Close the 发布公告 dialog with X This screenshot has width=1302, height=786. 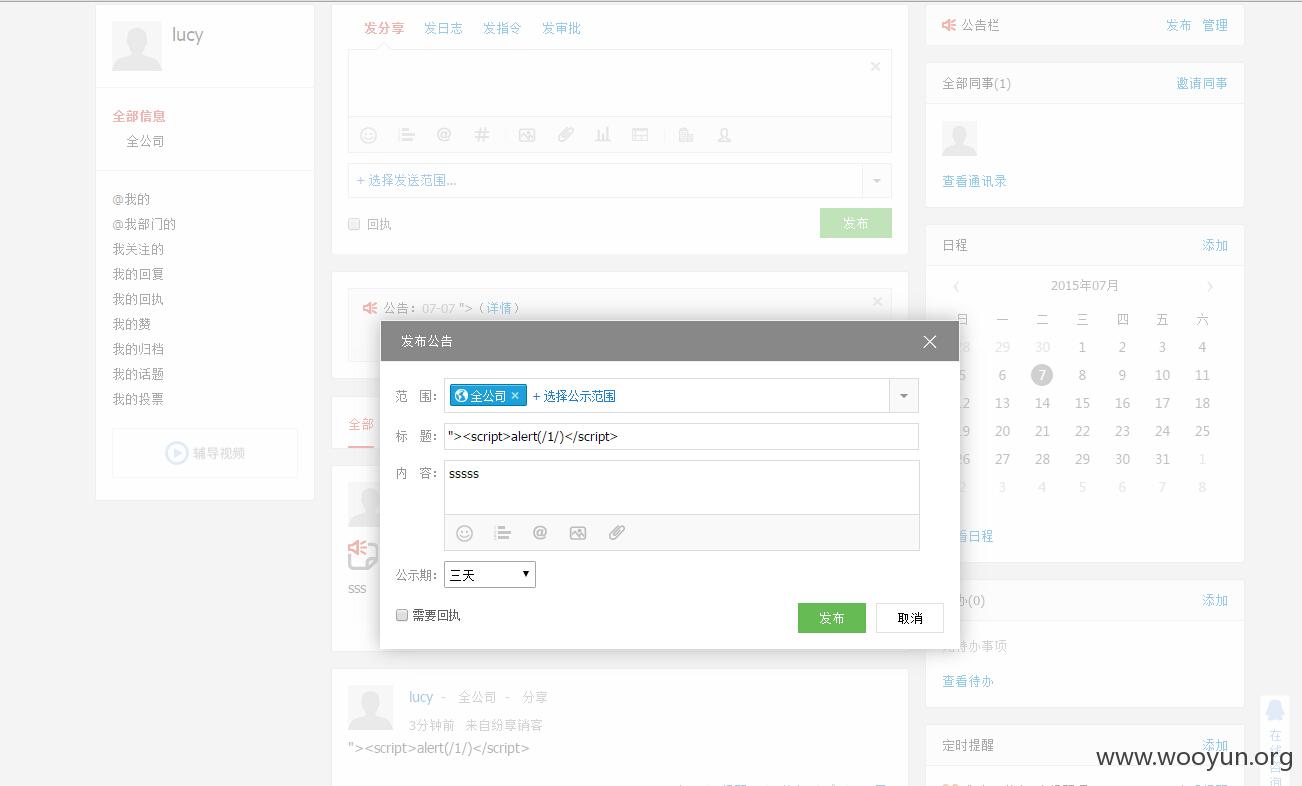click(x=930, y=341)
